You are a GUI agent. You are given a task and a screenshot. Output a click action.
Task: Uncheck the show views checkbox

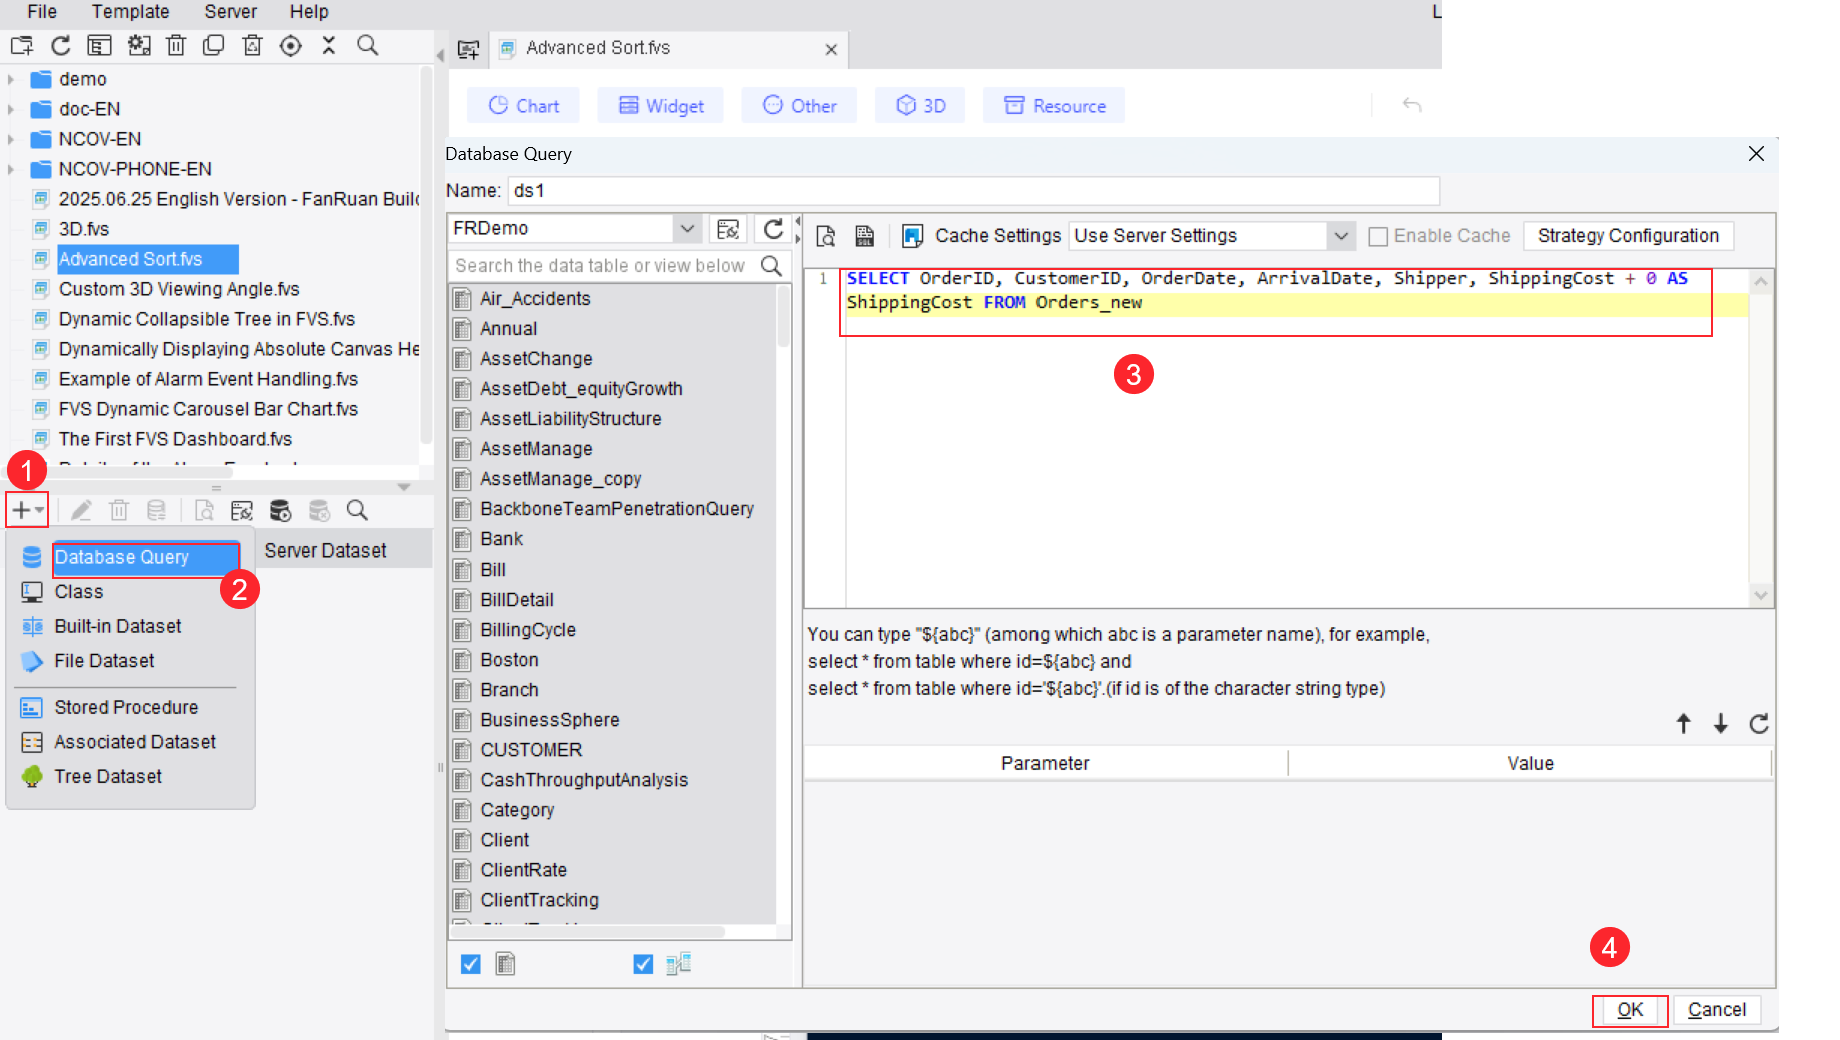[643, 964]
